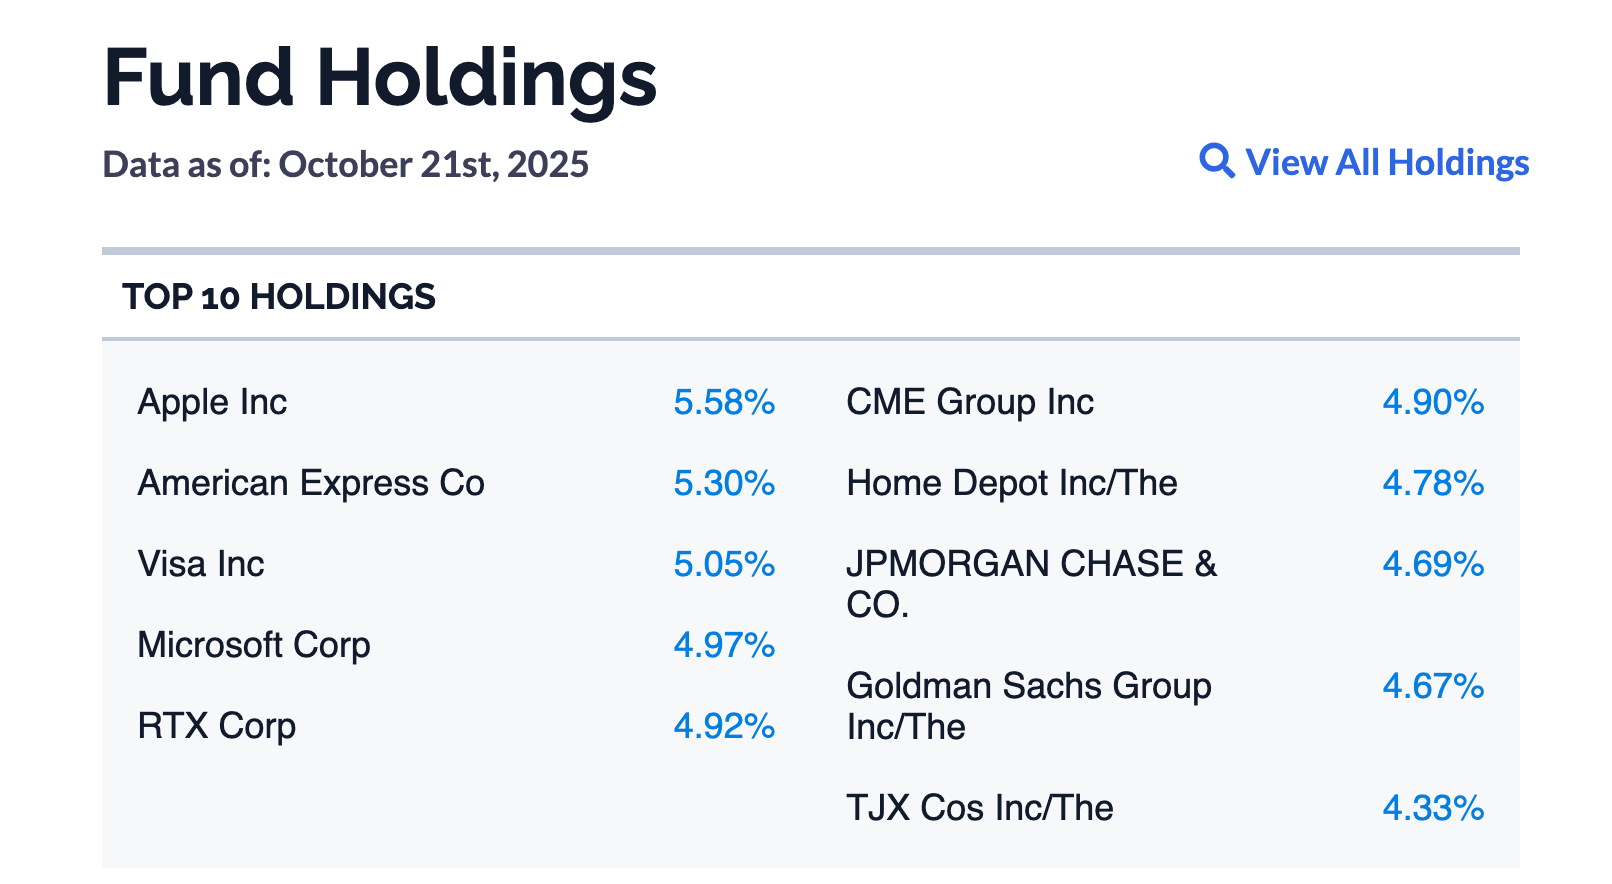
Task: Open the View All Holdings link
Action: pos(1387,162)
